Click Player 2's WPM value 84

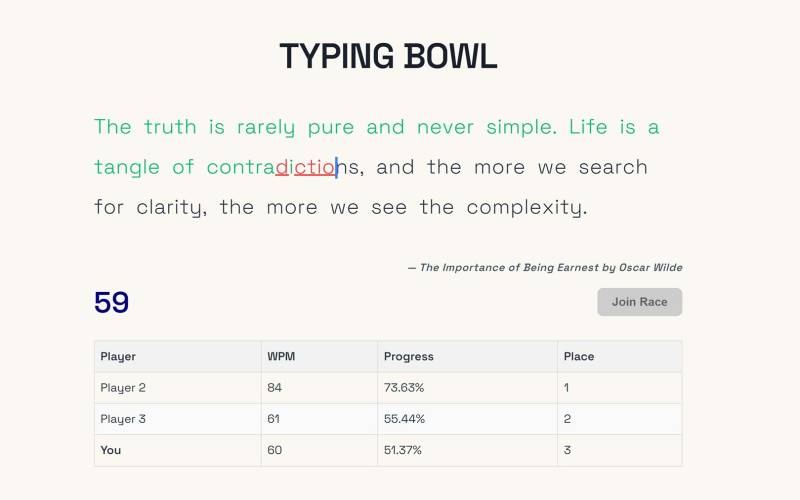[x=274, y=388]
